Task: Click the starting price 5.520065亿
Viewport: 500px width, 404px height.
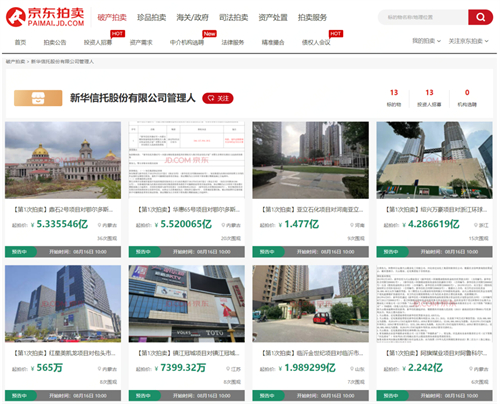Action: point(186,224)
